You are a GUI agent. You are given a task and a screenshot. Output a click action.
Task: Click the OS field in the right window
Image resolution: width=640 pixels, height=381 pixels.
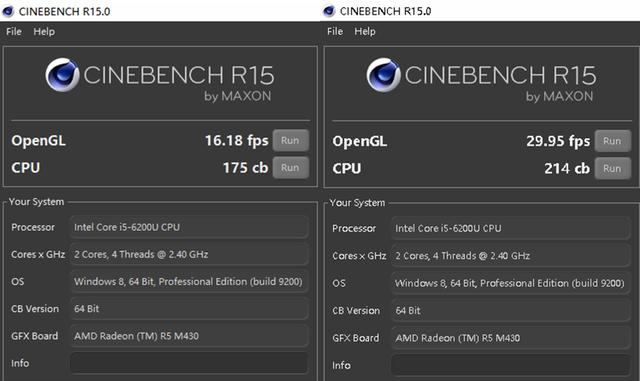click(511, 283)
